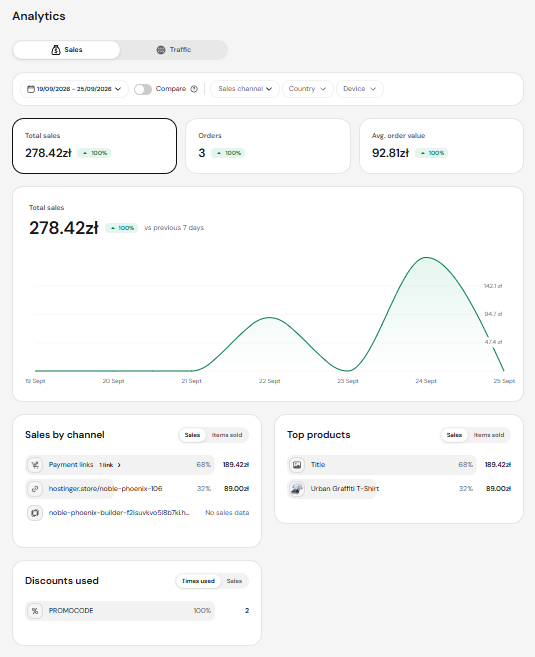Viewport: 535px width, 657px height.
Task: Switch Sales by channel to Items sold
Action: (x=227, y=435)
